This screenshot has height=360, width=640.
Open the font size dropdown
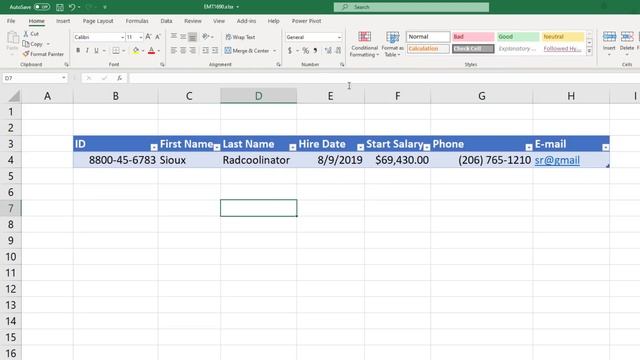141,37
